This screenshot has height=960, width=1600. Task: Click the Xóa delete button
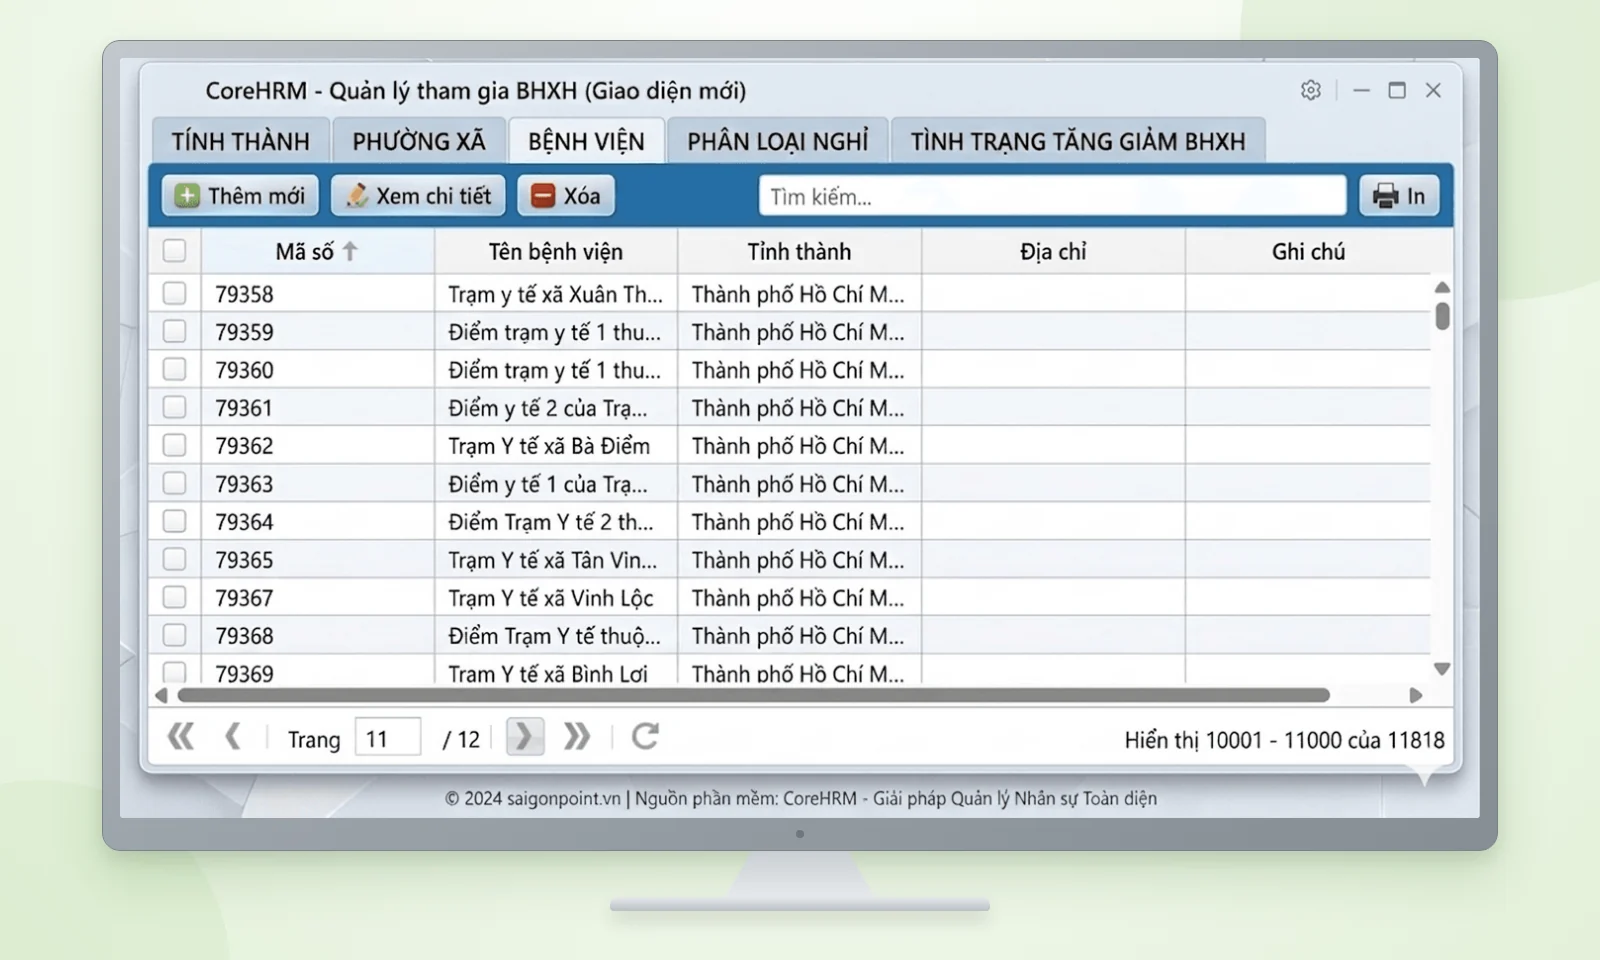(566, 196)
